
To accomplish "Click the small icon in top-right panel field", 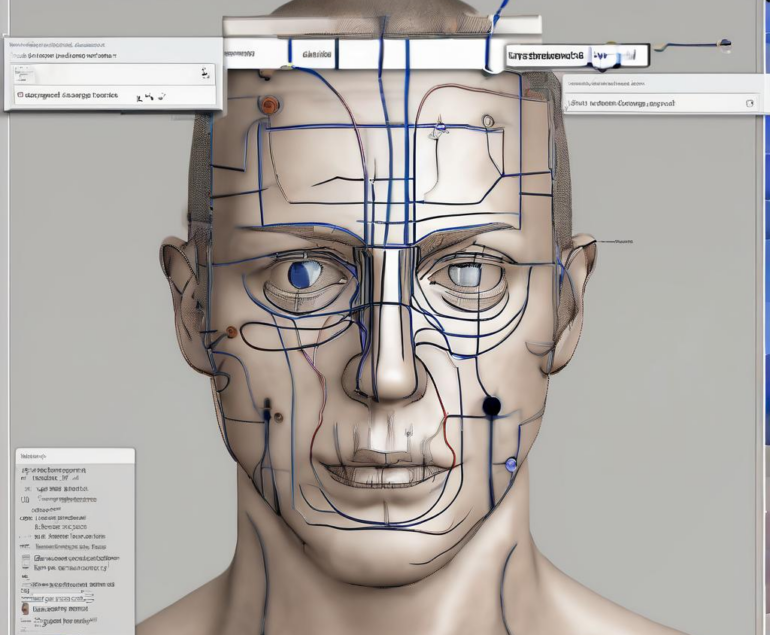I will (749, 103).
